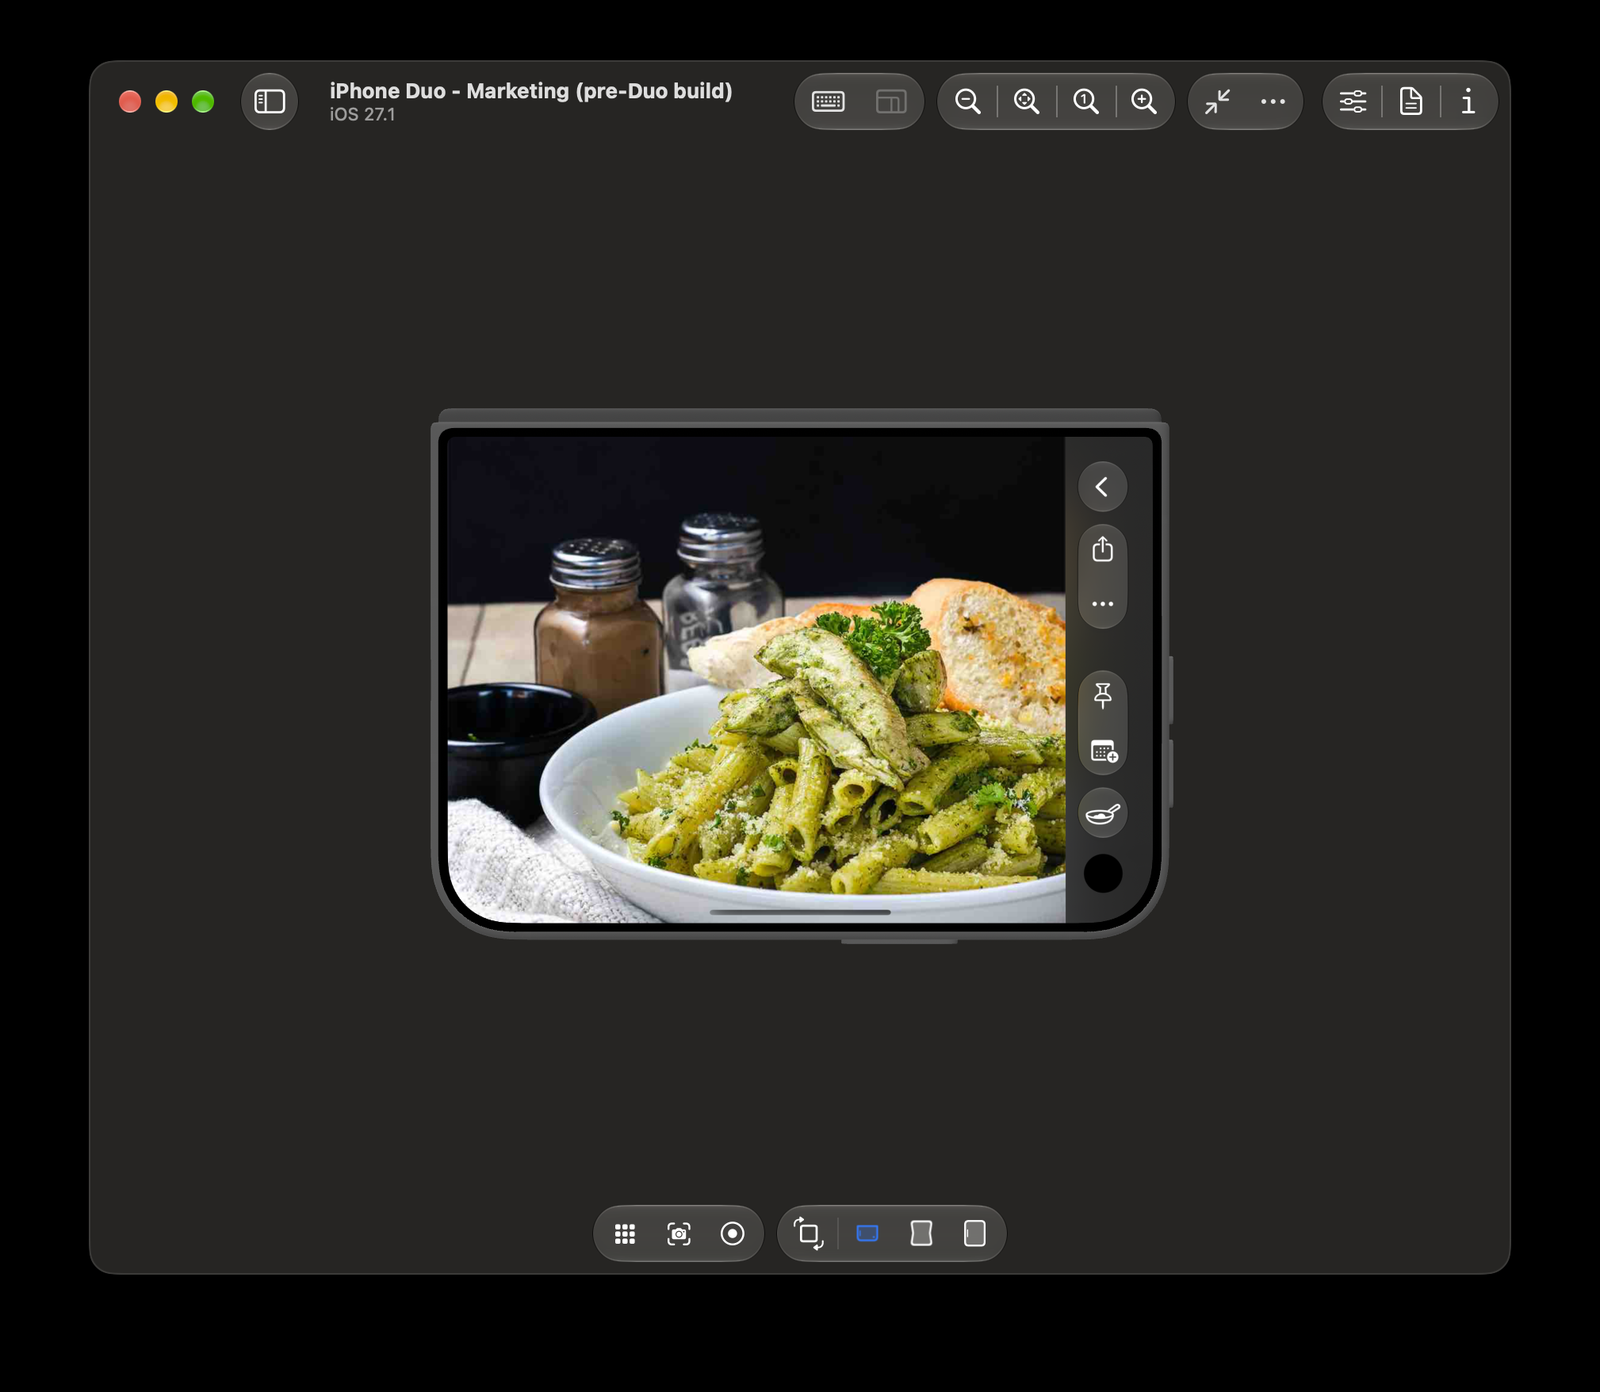This screenshot has width=1600, height=1392.
Task: Open the document icon in toolbar
Action: point(1411,101)
